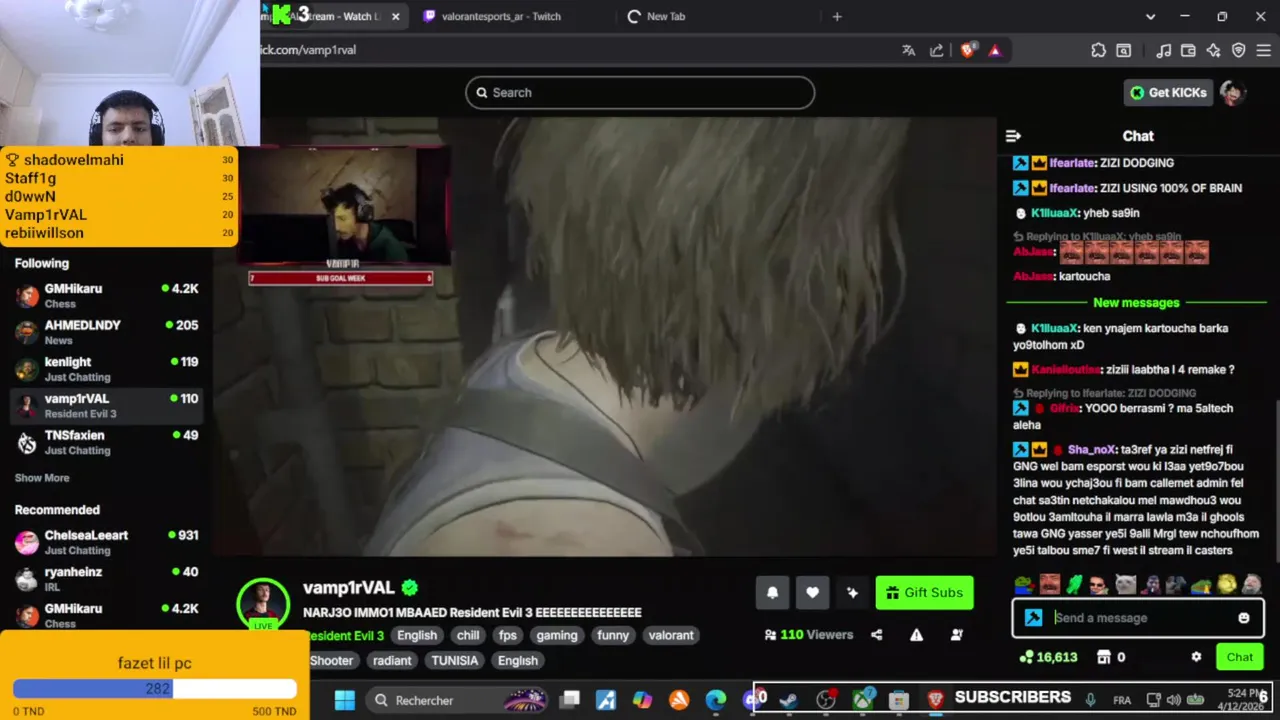This screenshot has width=1280, height=720.
Task: Click the translate page icon in address bar
Action: [x=908, y=50]
